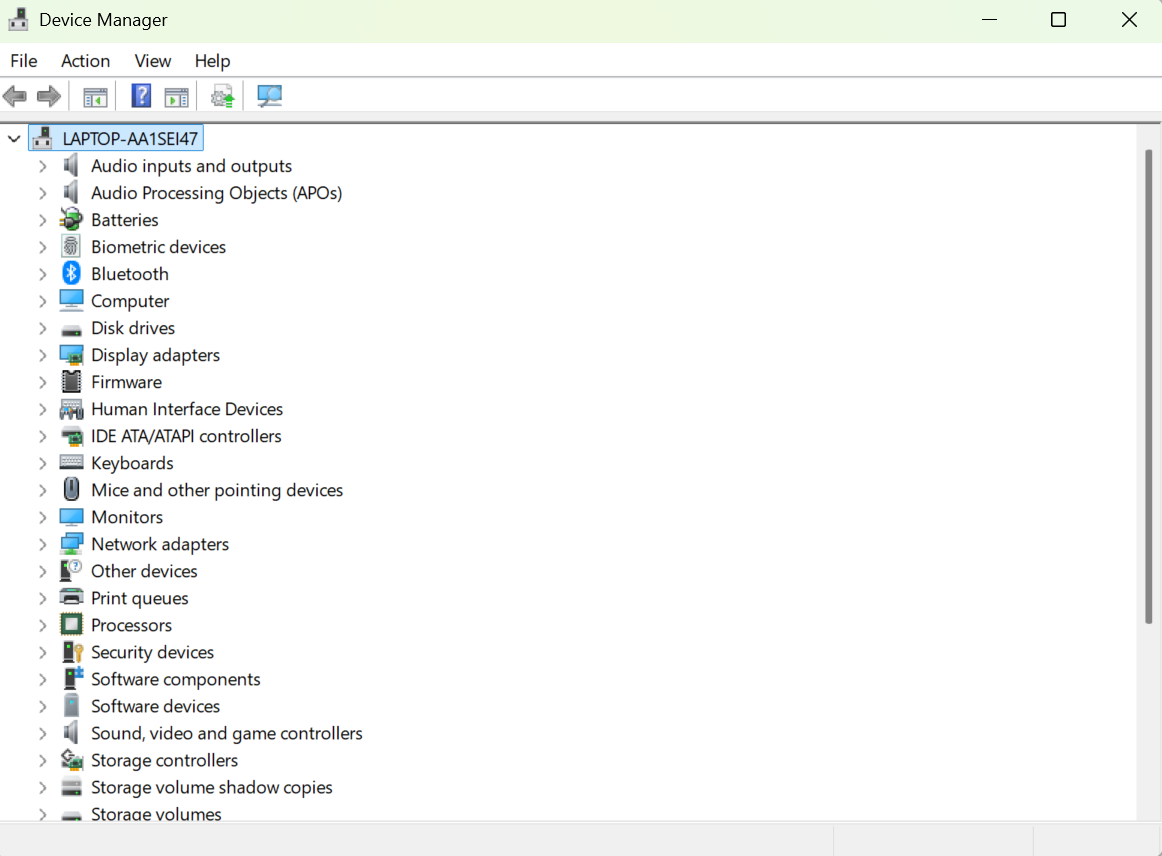The image size is (1162, 856).
Task: Click the Keyboards category icon
Action: point(71,462)
